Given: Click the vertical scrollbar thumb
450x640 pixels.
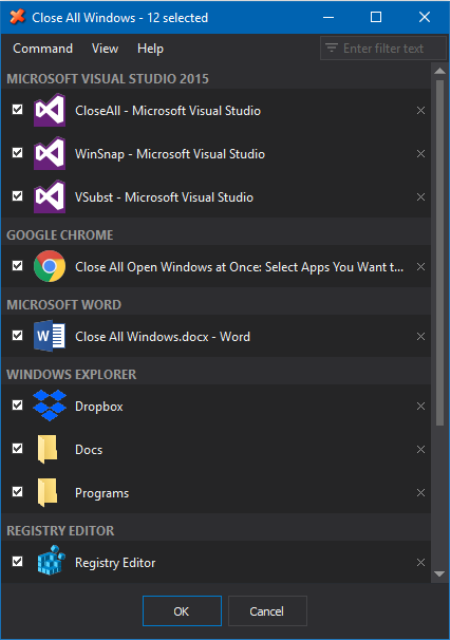Looking at the screenshot, I should [440, 253].
